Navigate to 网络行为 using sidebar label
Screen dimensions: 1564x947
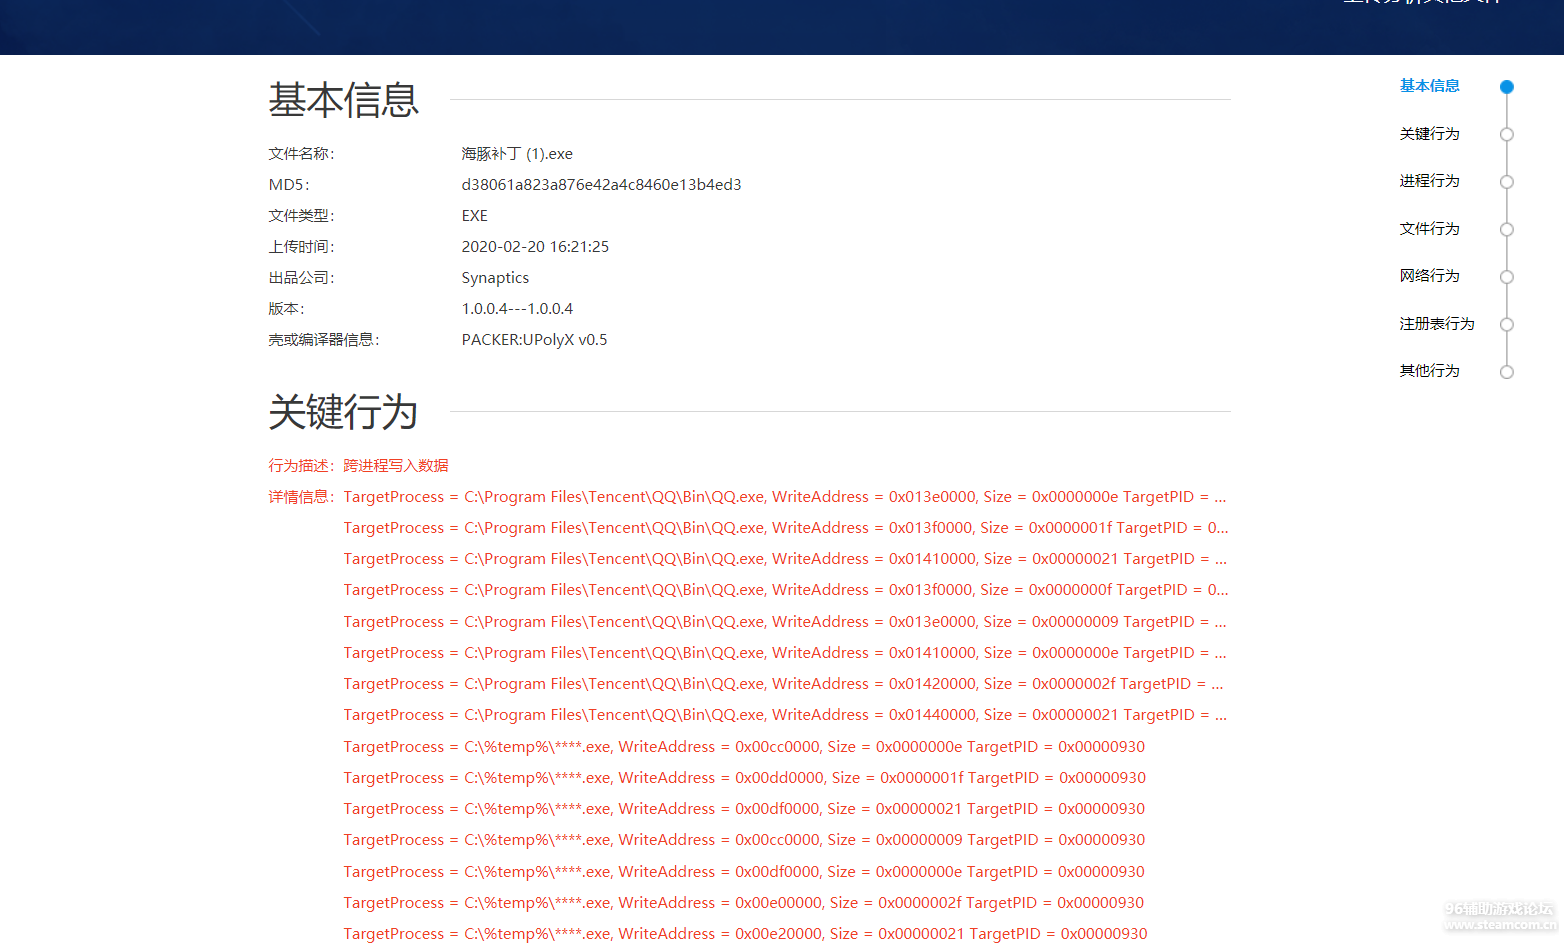pos(1429,276)
